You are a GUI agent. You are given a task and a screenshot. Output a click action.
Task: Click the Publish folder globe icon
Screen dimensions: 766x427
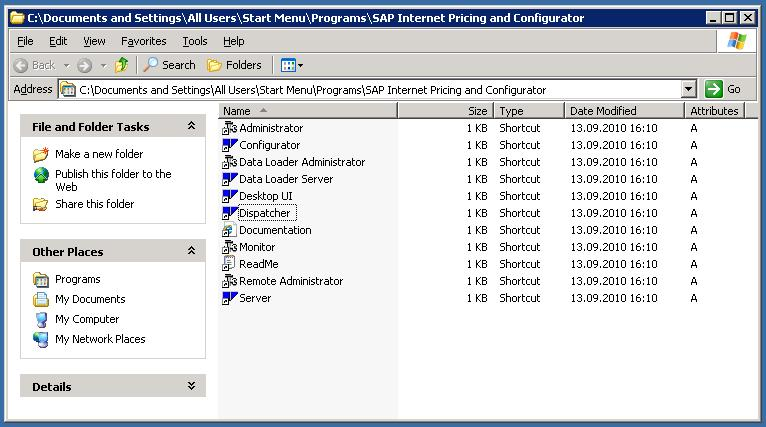click(x=41, y=175)
